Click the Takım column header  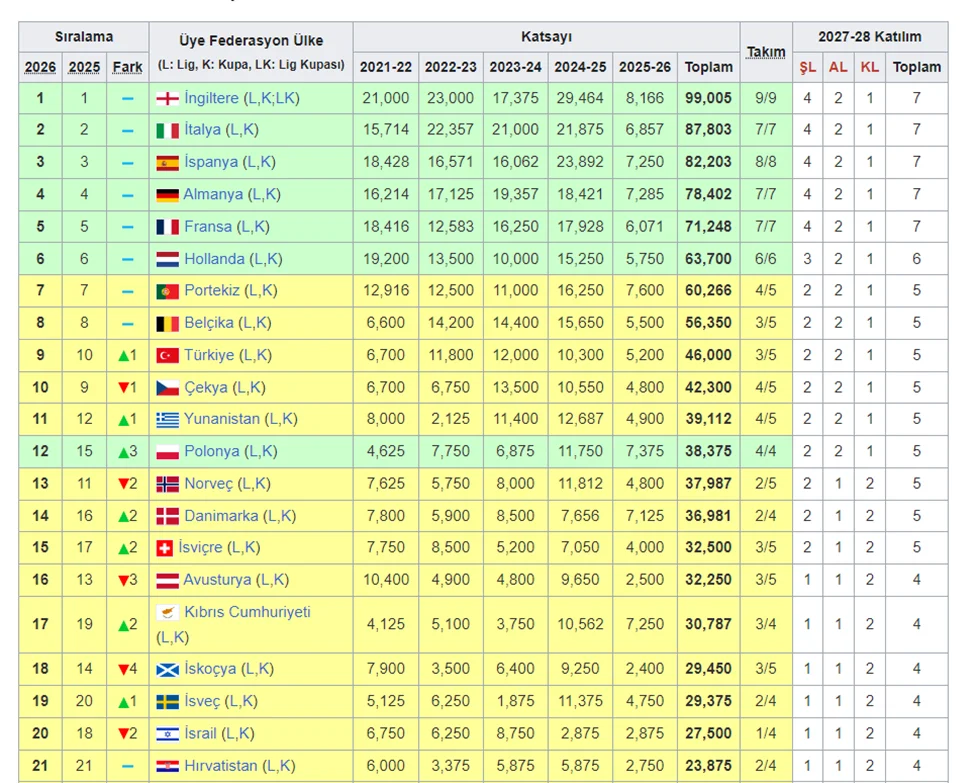[x=766, y=52]
